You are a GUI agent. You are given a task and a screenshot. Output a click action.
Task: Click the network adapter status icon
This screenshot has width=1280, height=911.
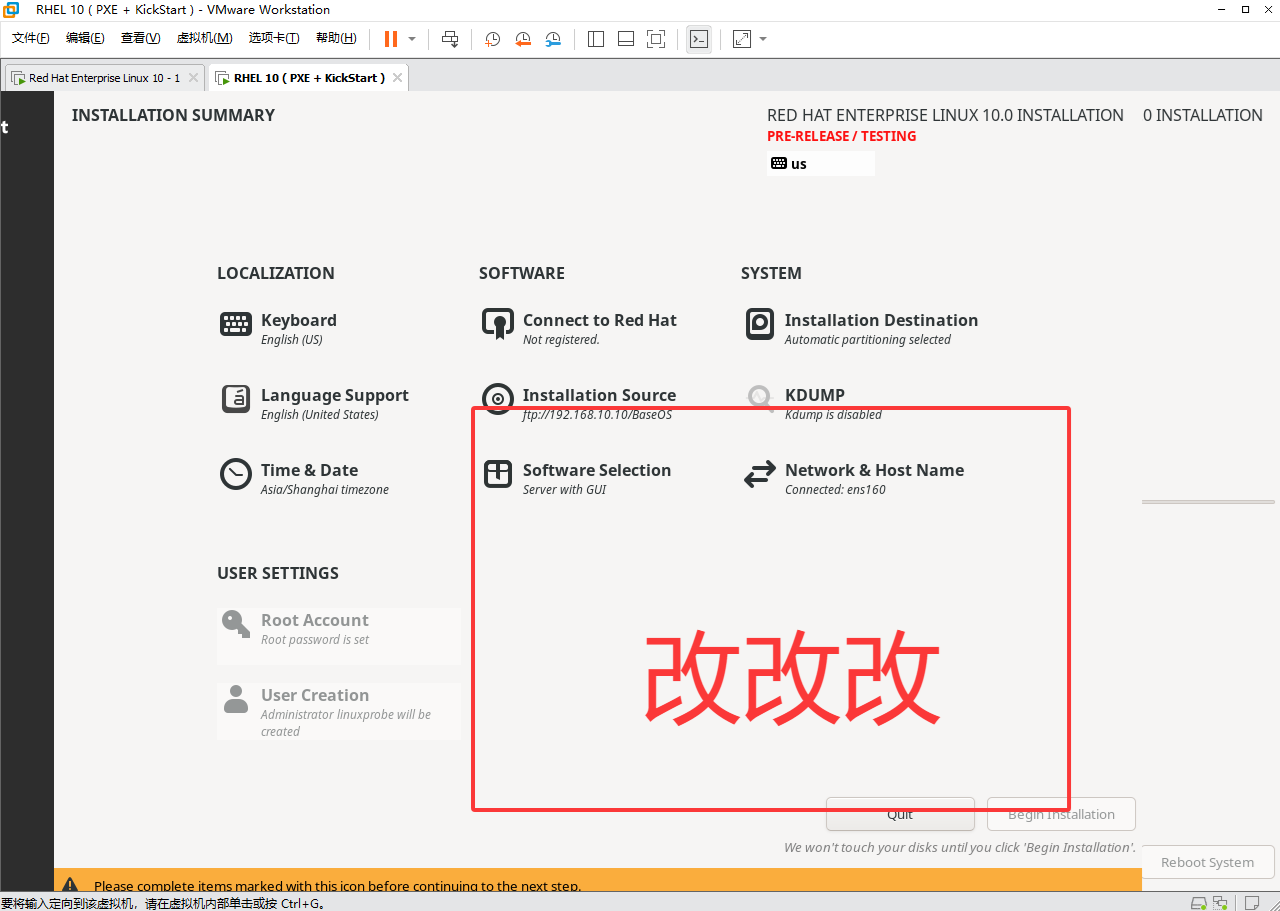click(1220, 903)
